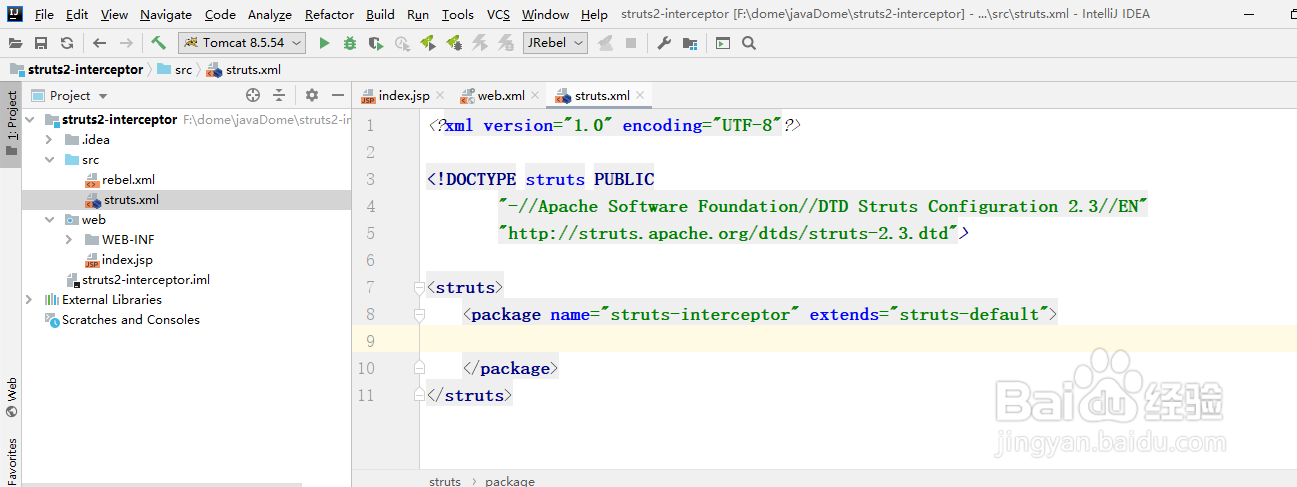The image size is (1297, 487).
Task: Open the VCS menu
Action: click(498, 14)
